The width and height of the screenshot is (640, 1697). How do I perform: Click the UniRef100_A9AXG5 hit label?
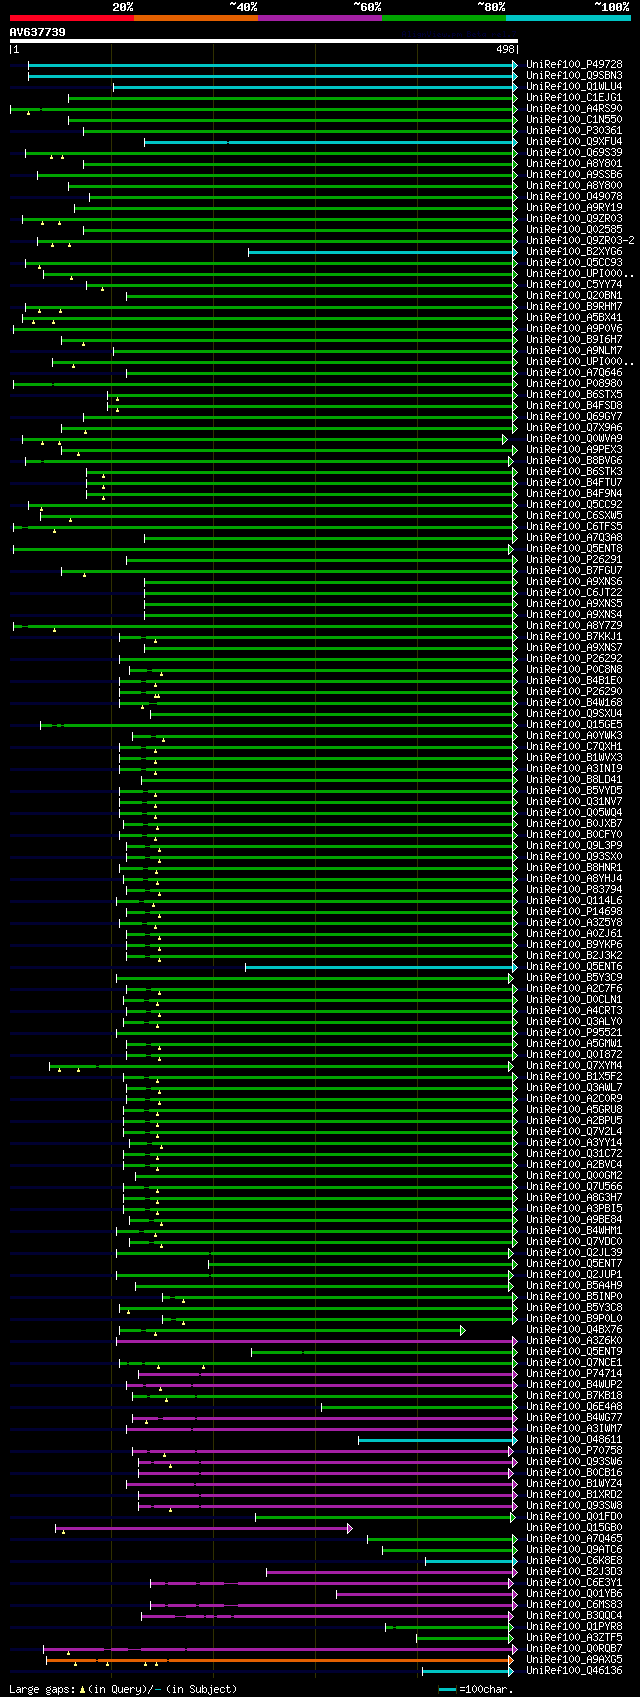click(x=574, y=1659)
